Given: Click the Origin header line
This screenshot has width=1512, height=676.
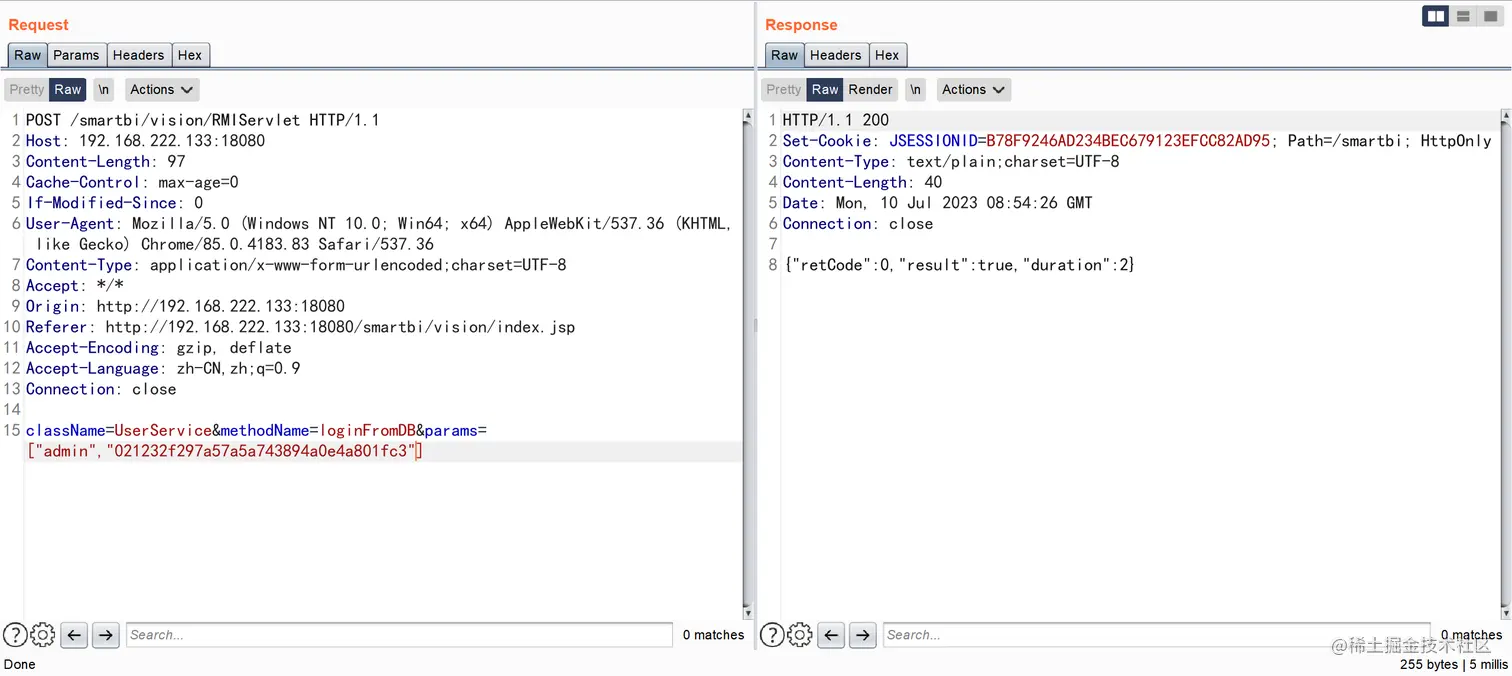Looking at the screenshot, I should coord(185,306).
